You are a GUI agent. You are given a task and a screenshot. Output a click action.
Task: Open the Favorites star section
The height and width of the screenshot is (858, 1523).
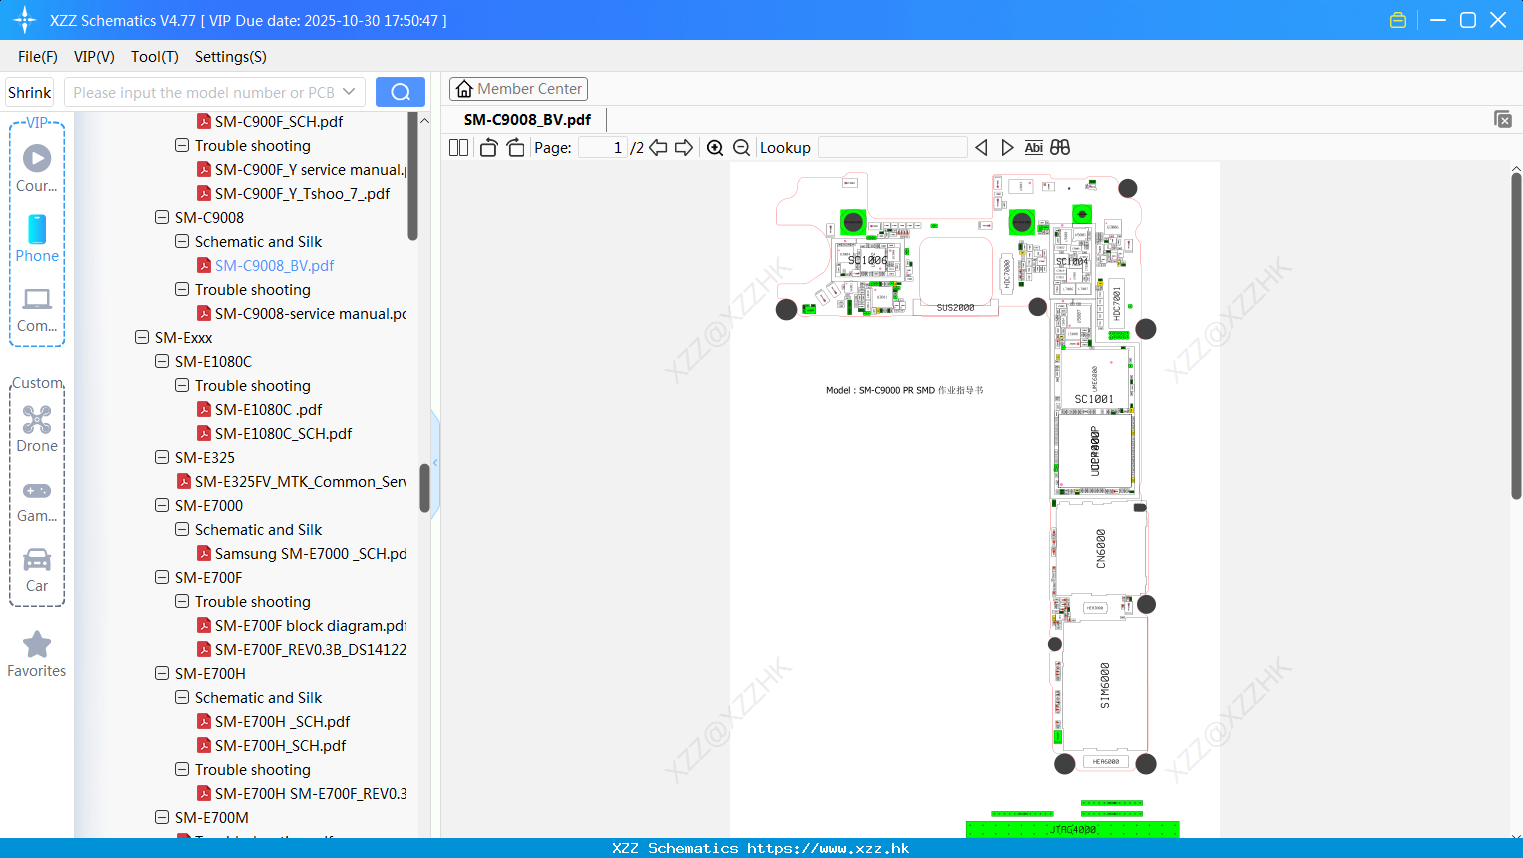(x=37, y=654)
